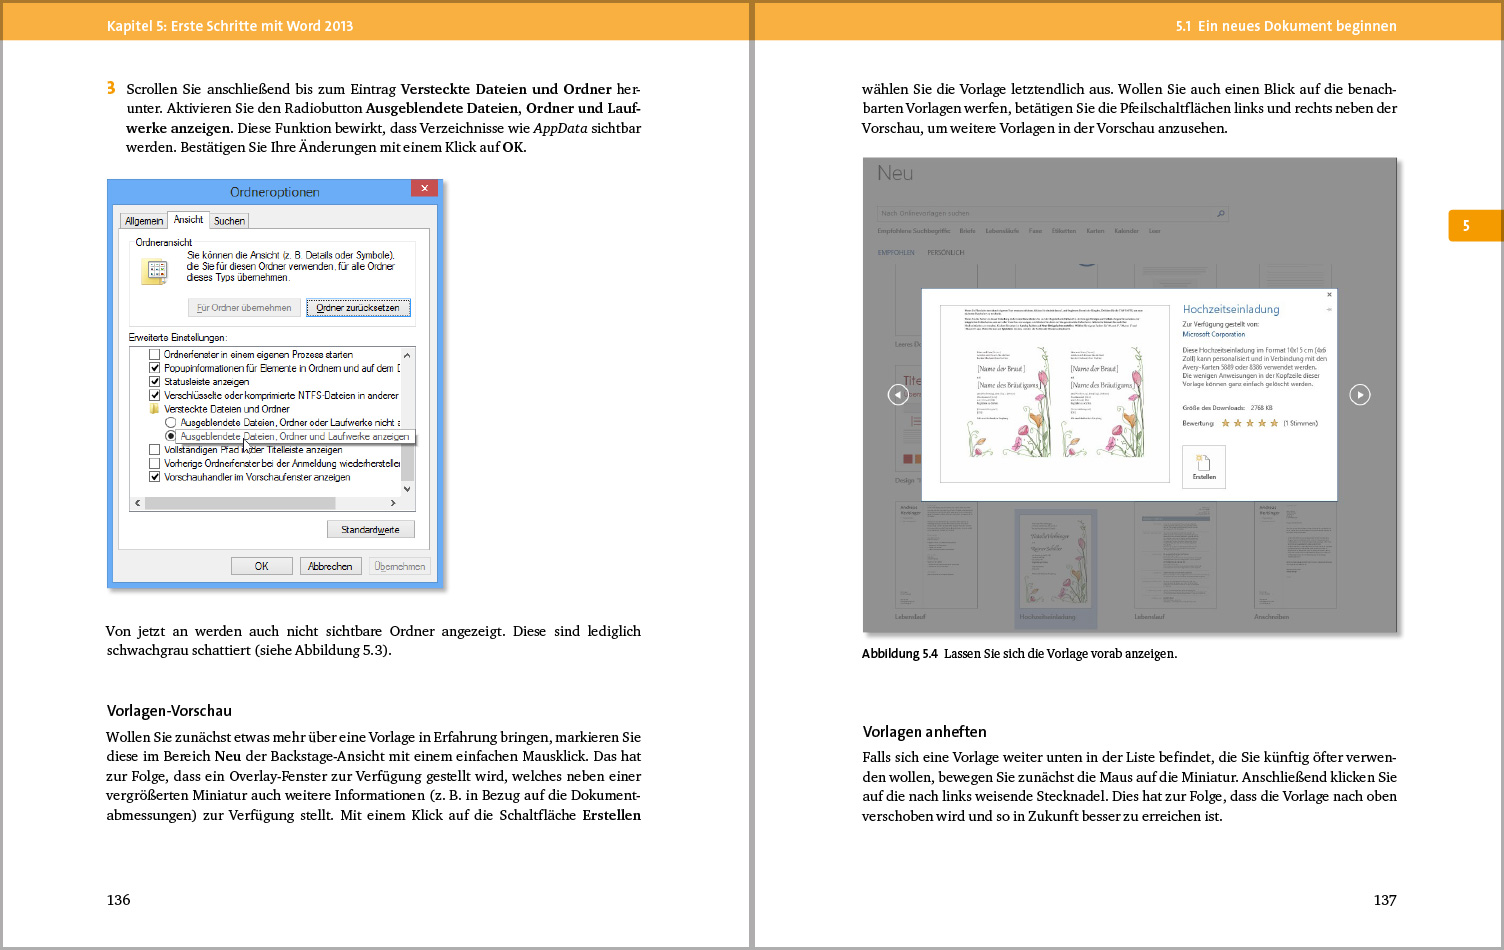The image size is (1504, 950).
Task: Click the Briefe suggested search term
Action: point(967,231)
